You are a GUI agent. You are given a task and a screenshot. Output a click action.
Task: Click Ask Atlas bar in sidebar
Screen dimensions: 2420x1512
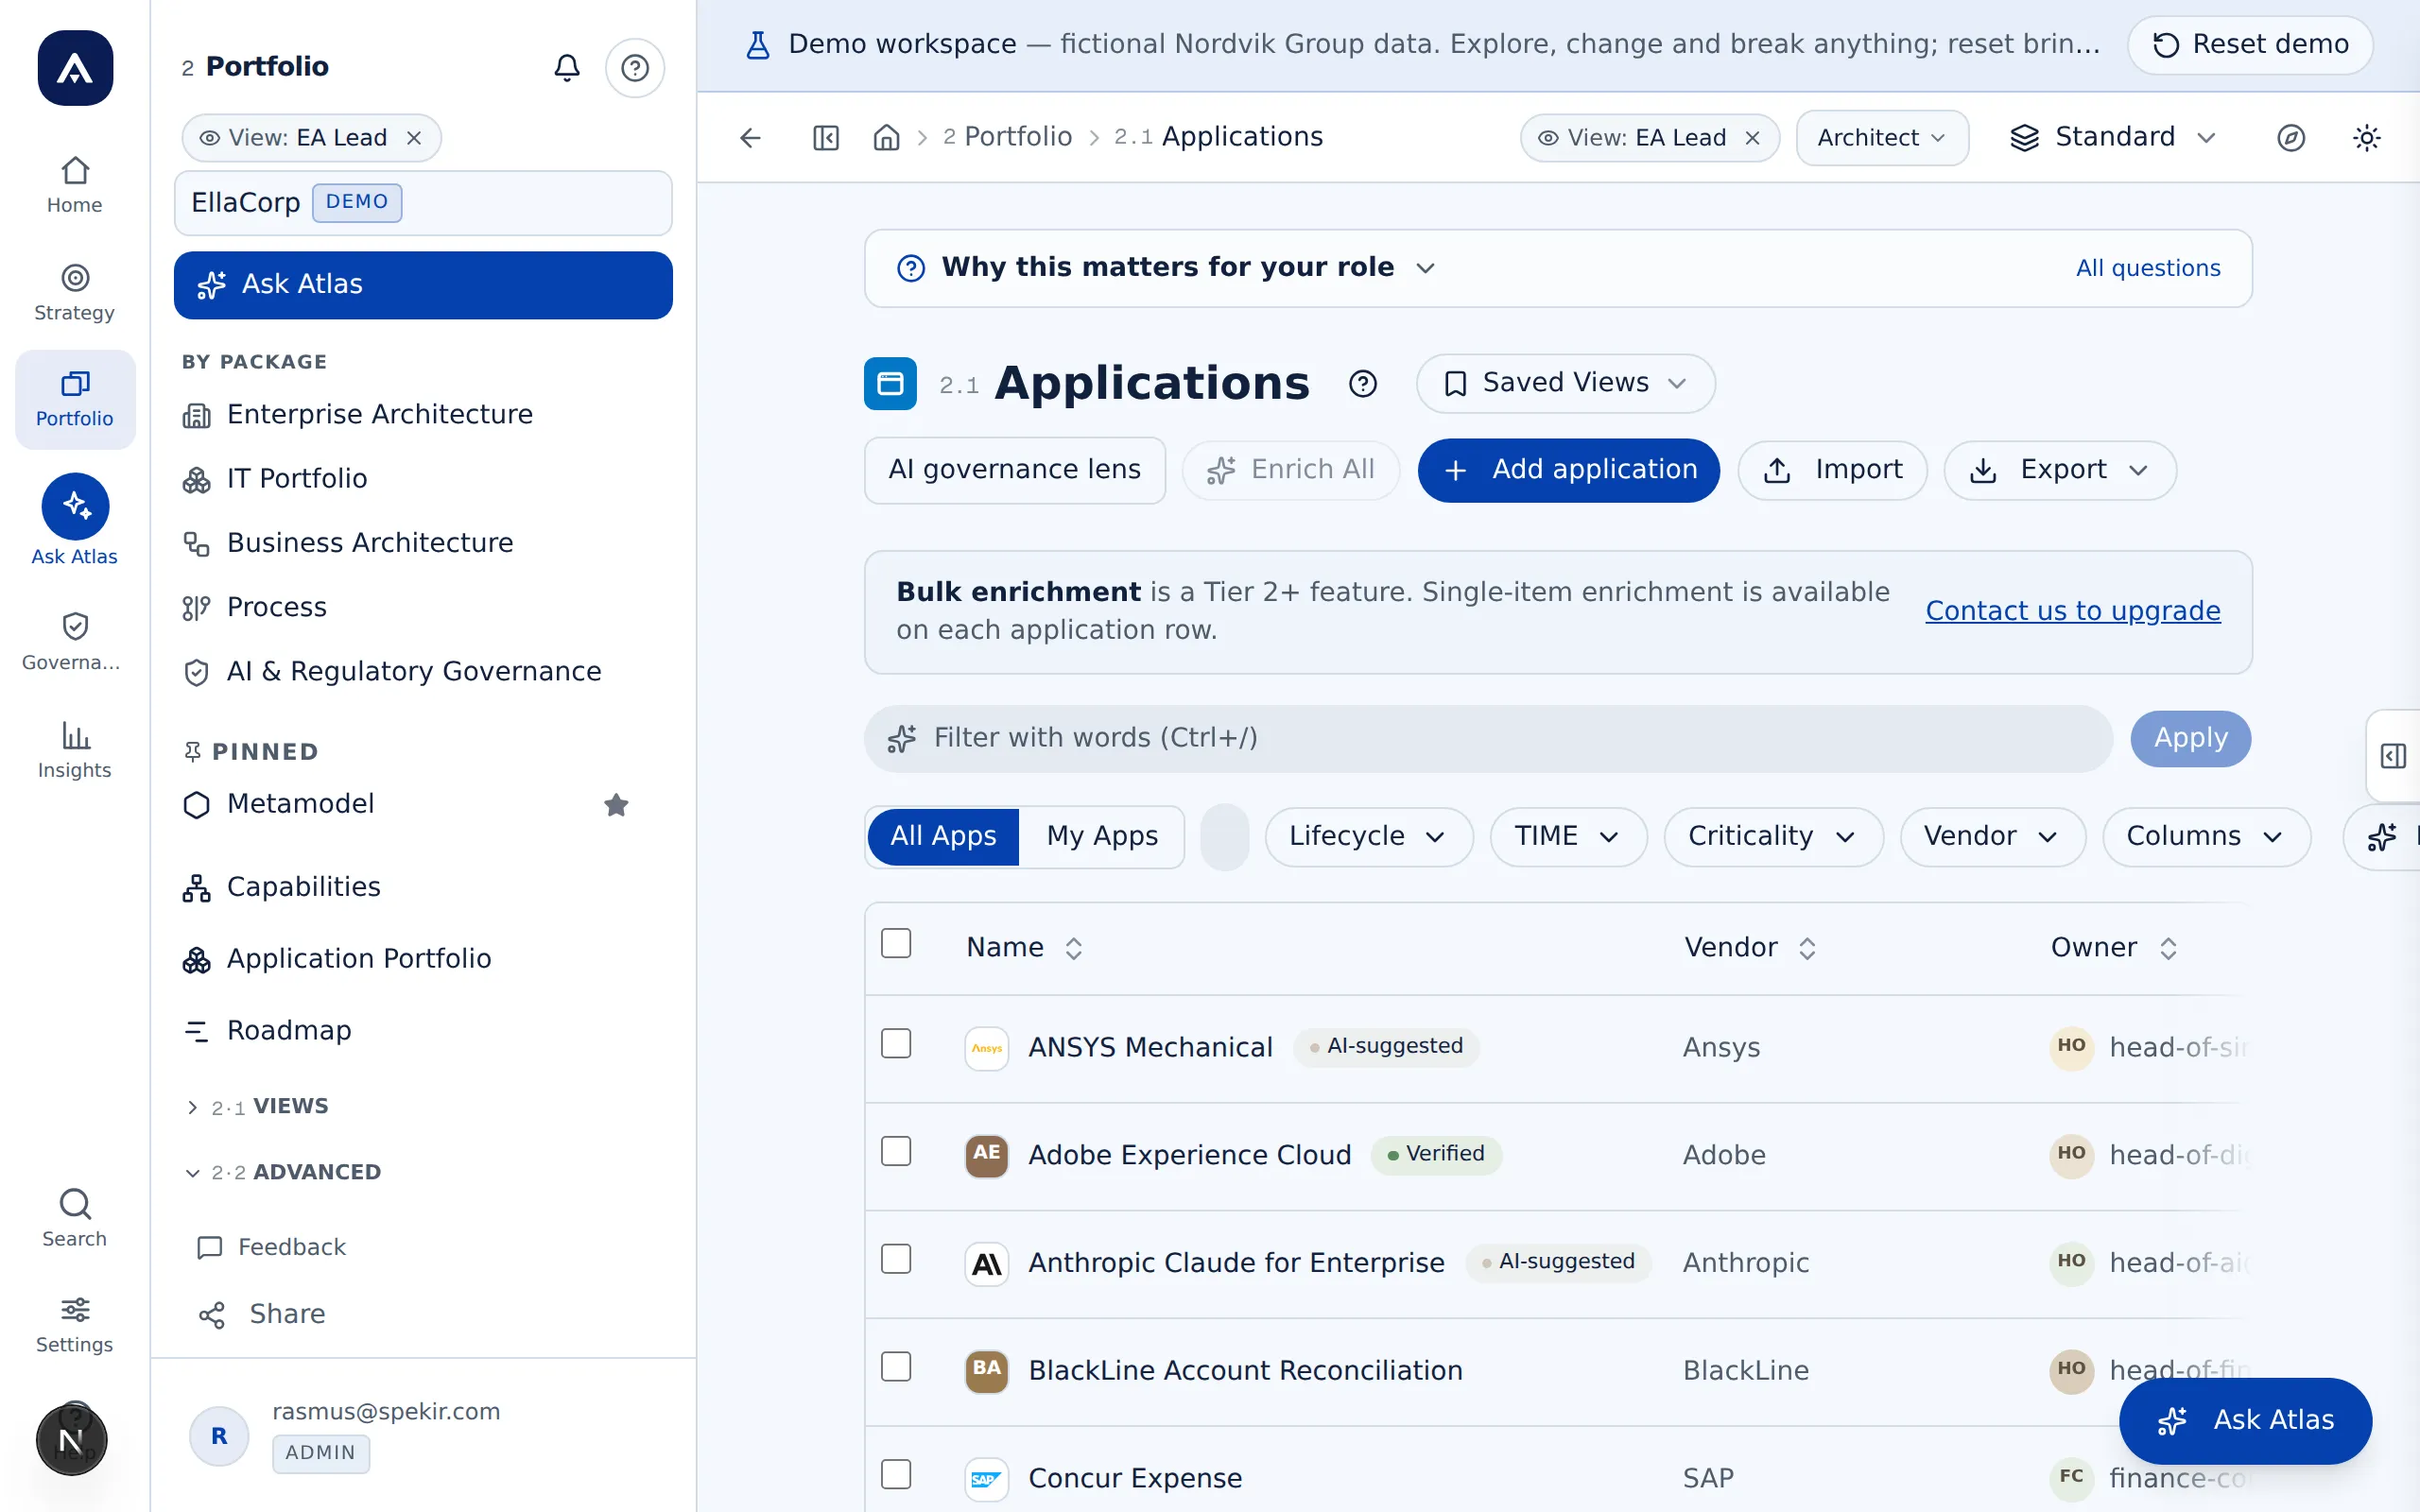423,285
